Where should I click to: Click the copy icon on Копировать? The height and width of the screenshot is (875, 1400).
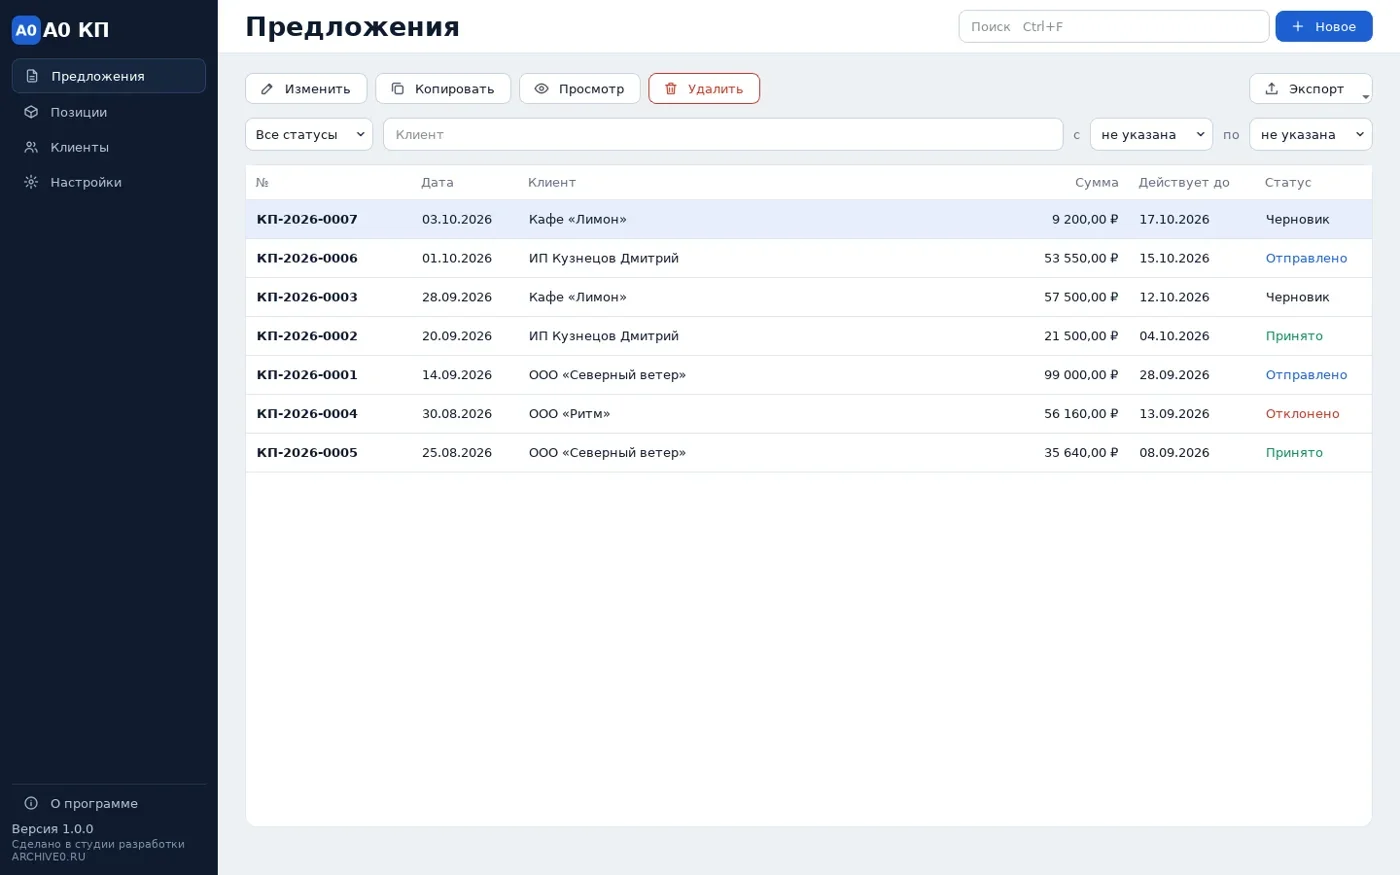[x=397, y=89]
